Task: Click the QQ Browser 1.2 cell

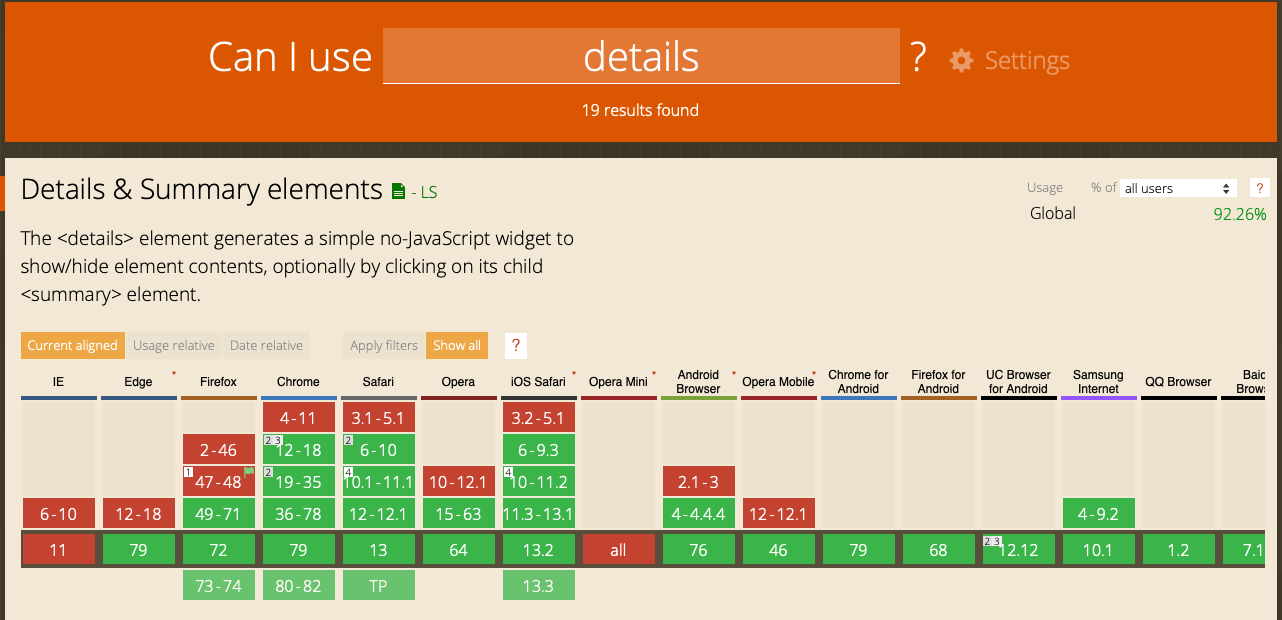Action: 1179,550
